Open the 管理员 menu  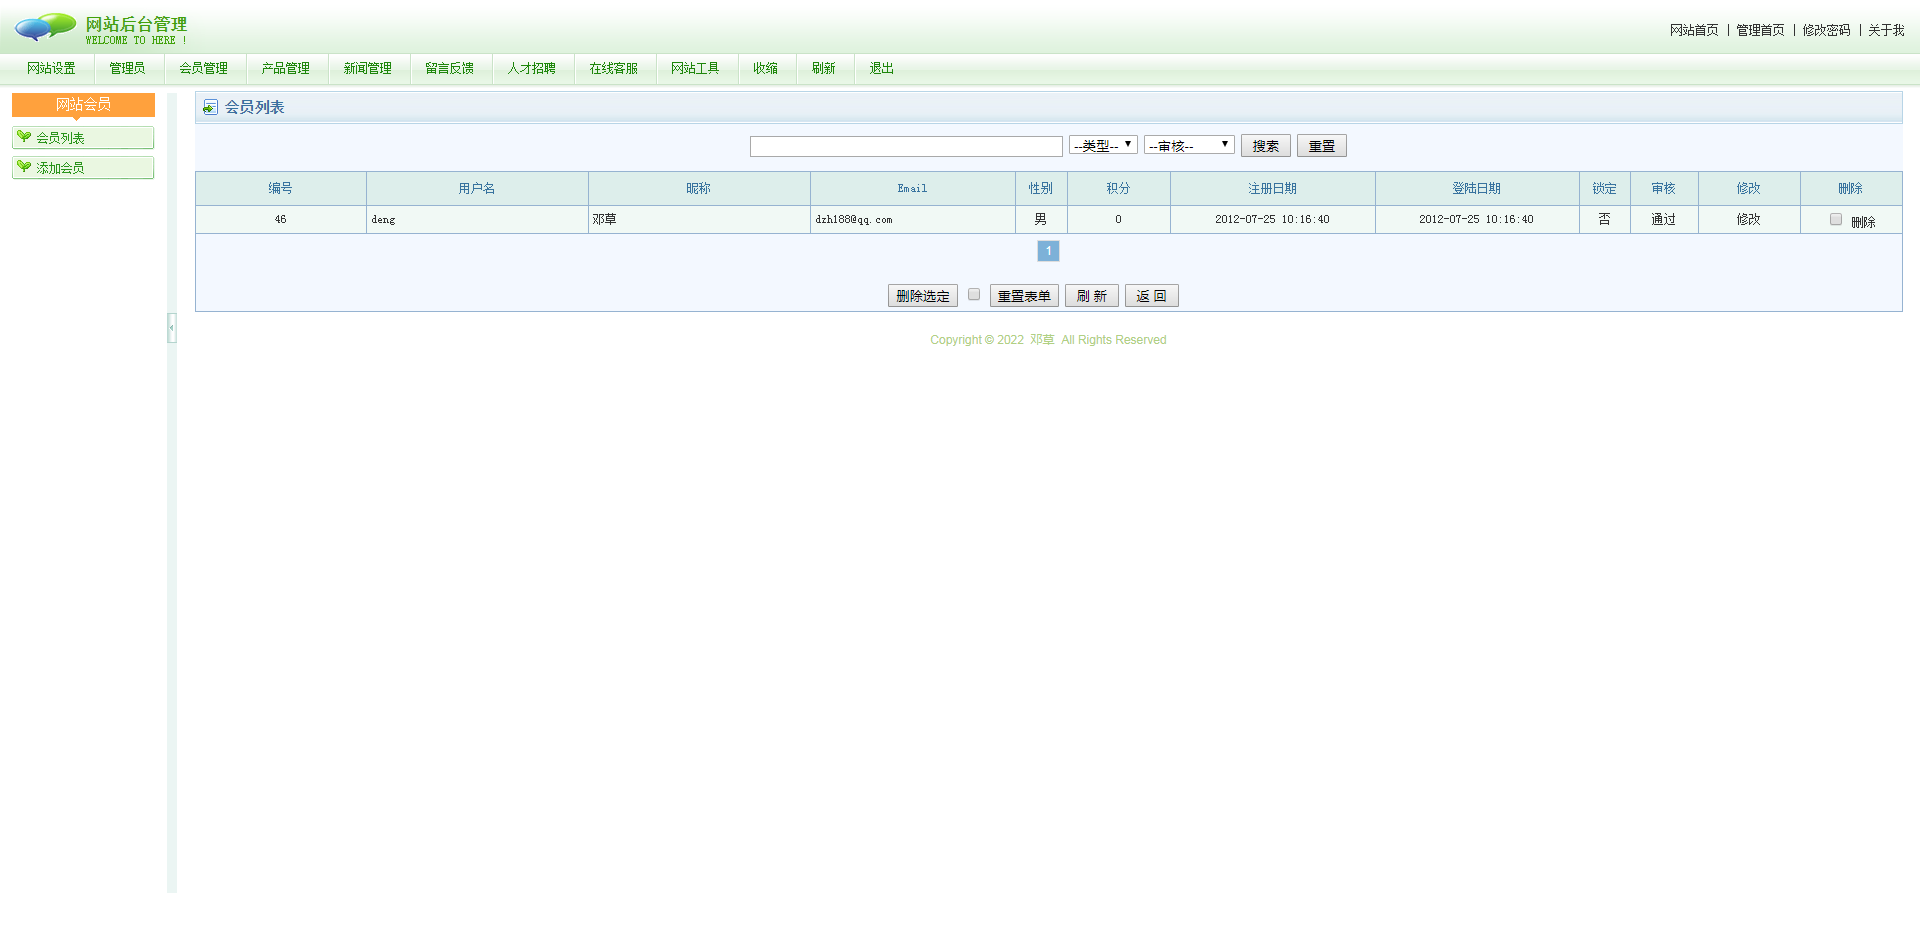point(127,68)
